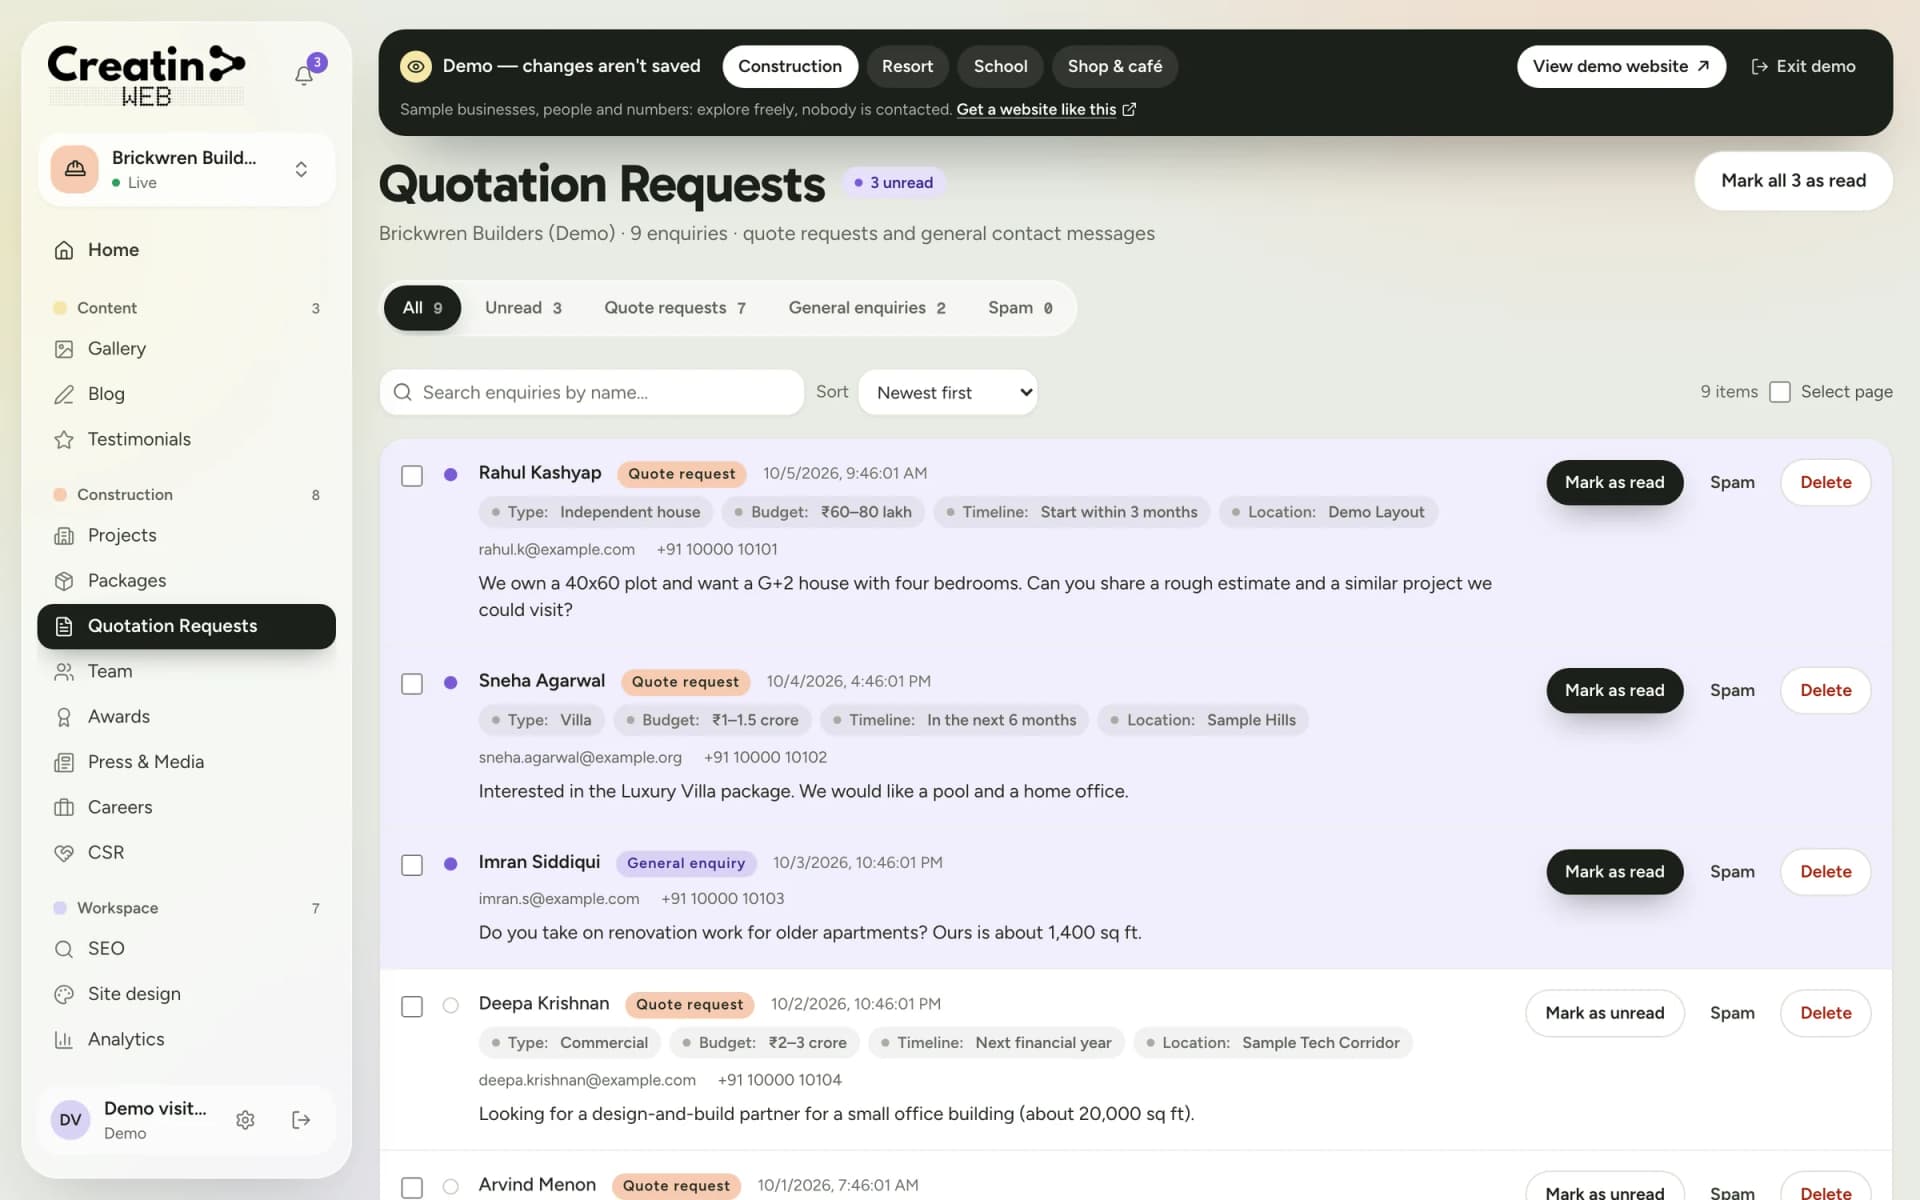This screenshot has height=1200, width=1920.
Task: Mark Deepa Krishnan enquiry as unread
Action: [1604, 1013]
